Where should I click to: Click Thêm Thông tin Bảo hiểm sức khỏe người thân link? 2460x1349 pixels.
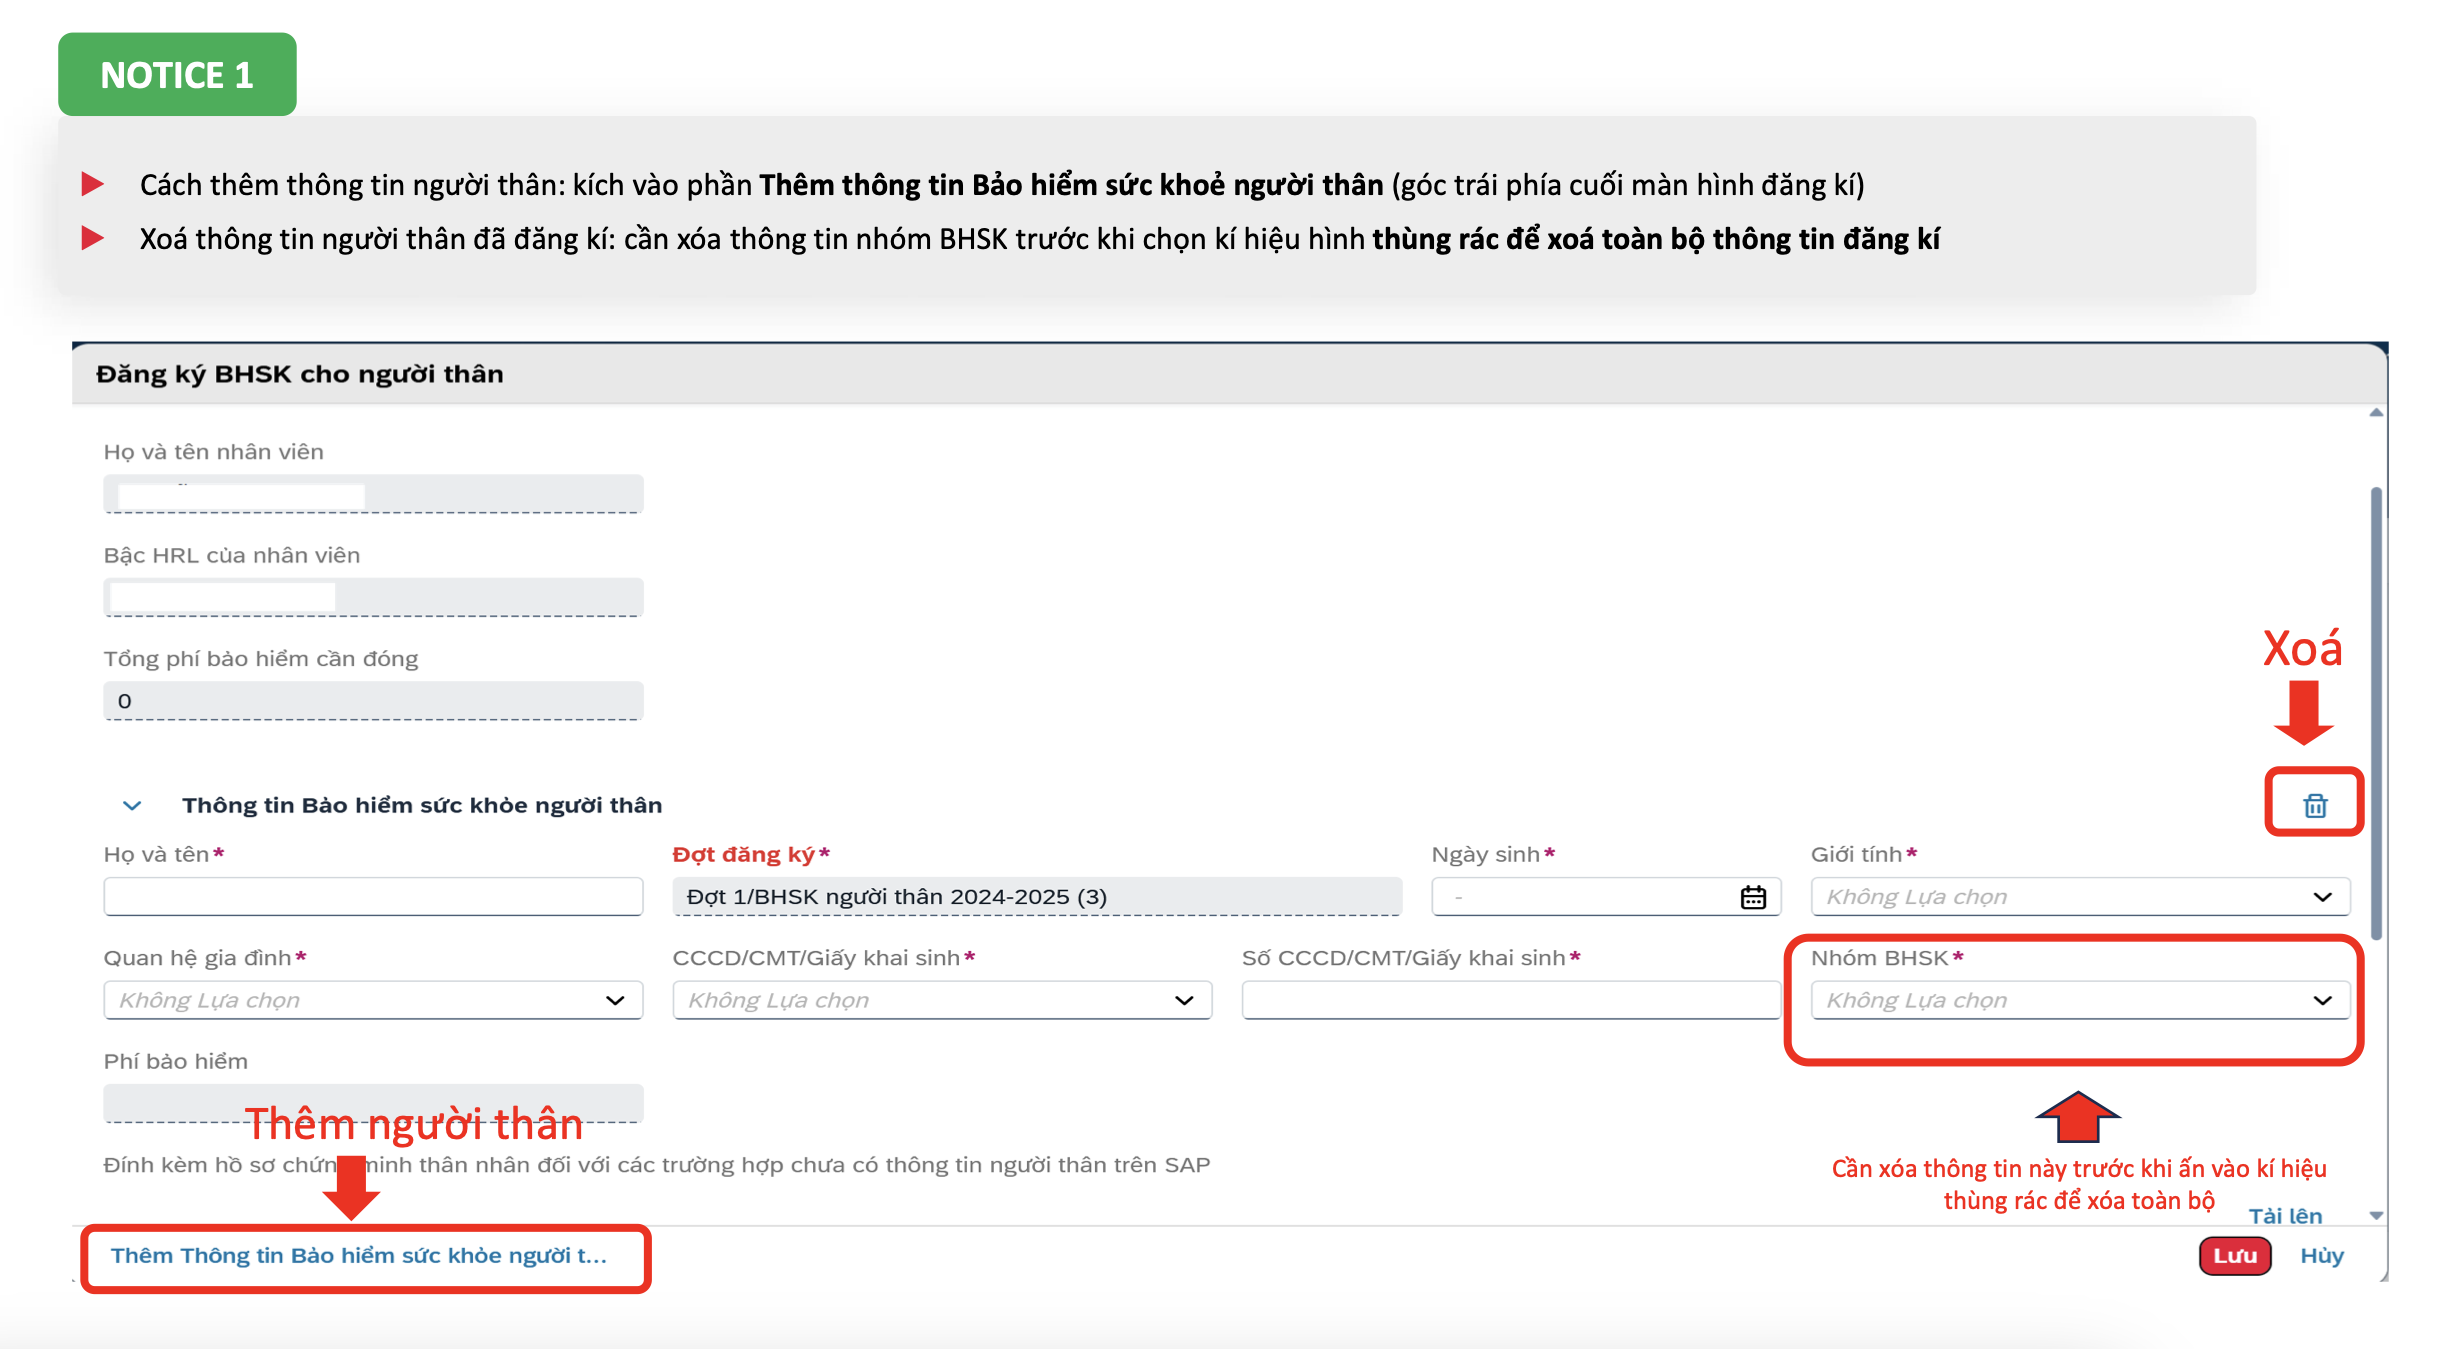[x=359, y=1256]
